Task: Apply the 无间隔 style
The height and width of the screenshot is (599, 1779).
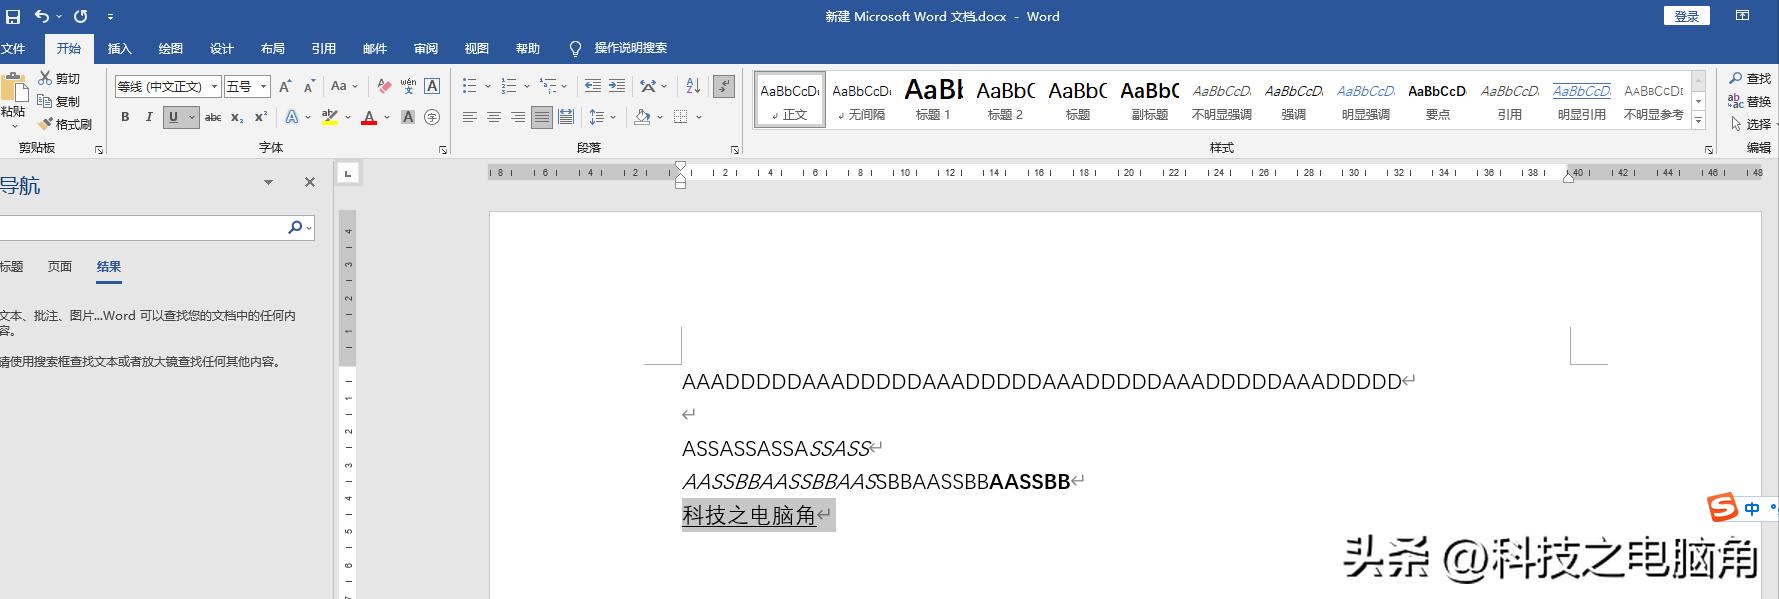Action: (x=861, y=99)
